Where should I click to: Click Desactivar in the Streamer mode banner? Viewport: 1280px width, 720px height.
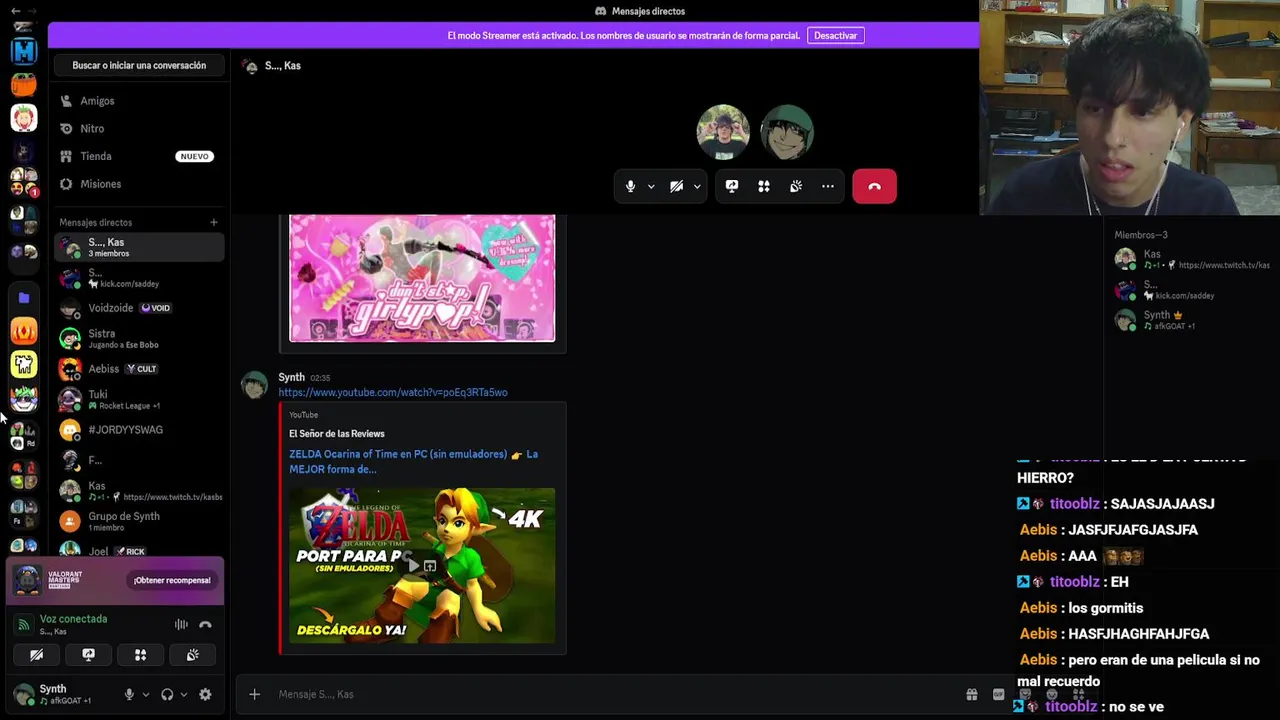coord(835,35)
